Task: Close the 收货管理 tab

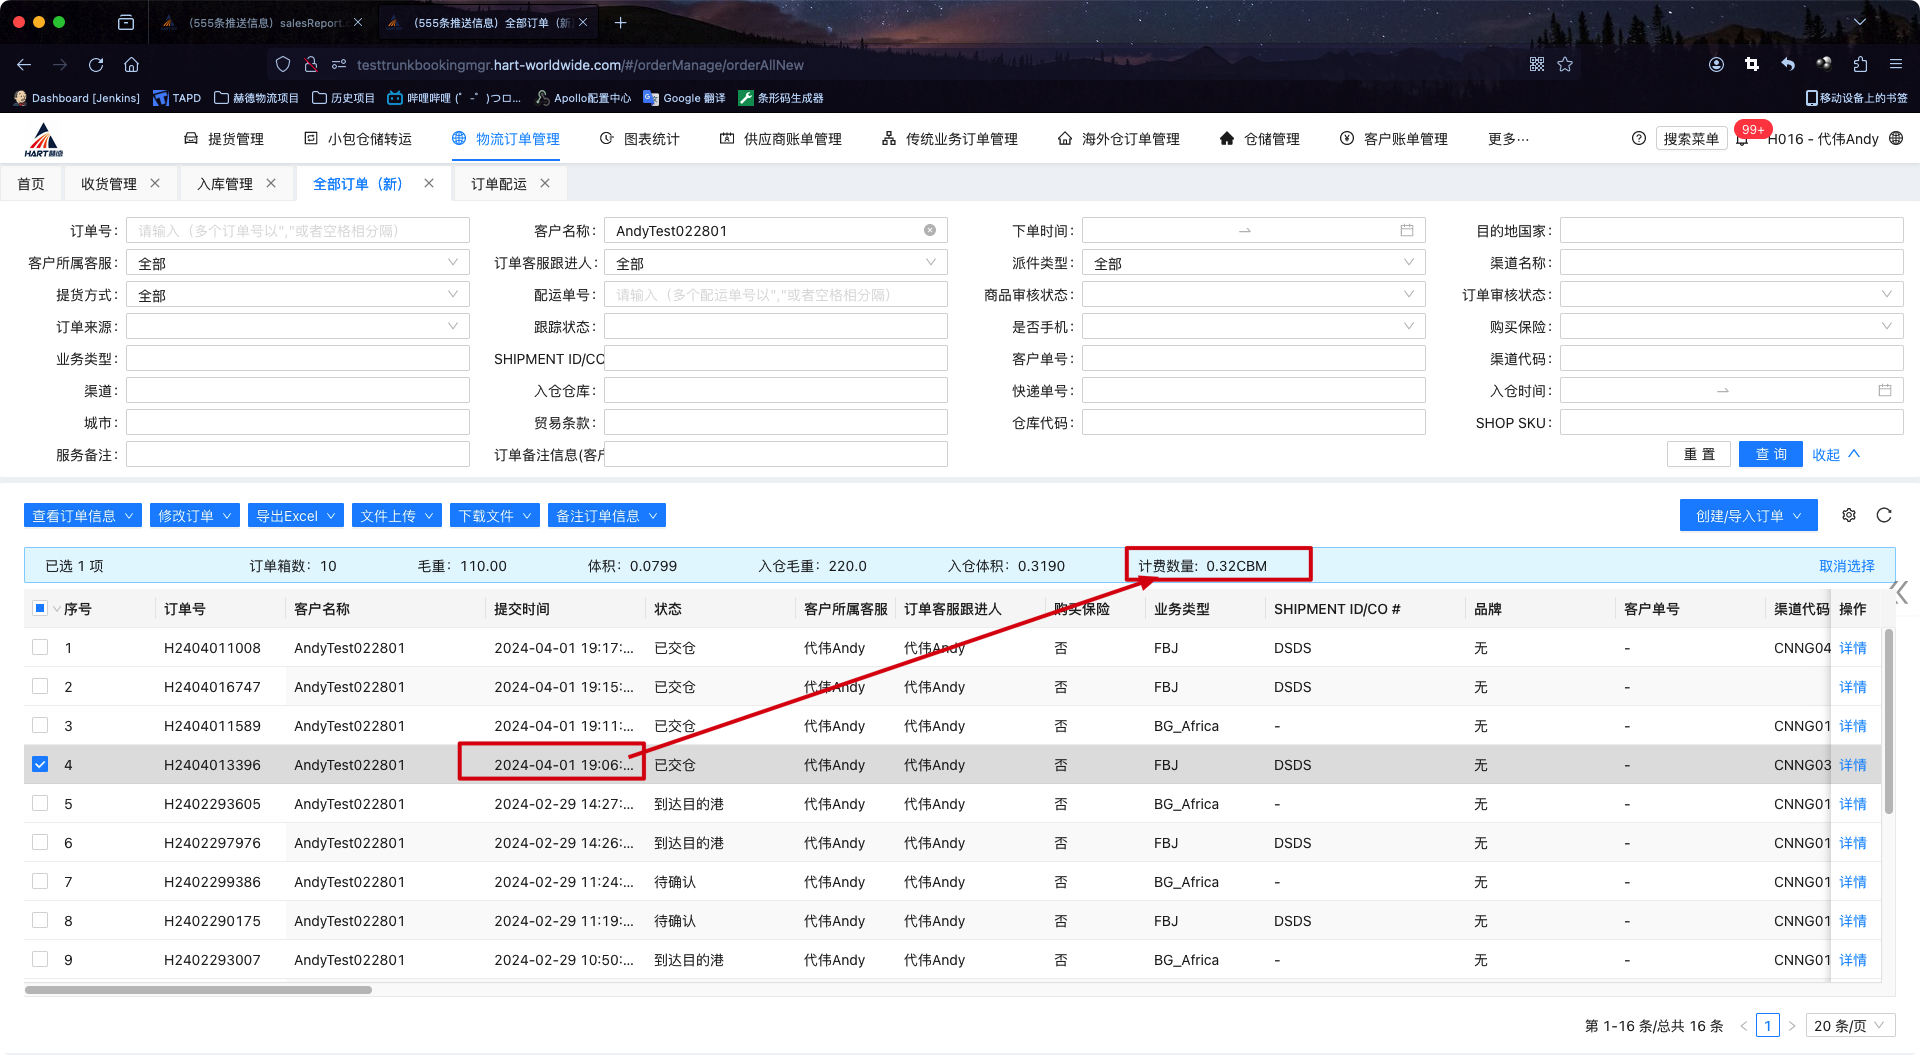Action: 155,183
